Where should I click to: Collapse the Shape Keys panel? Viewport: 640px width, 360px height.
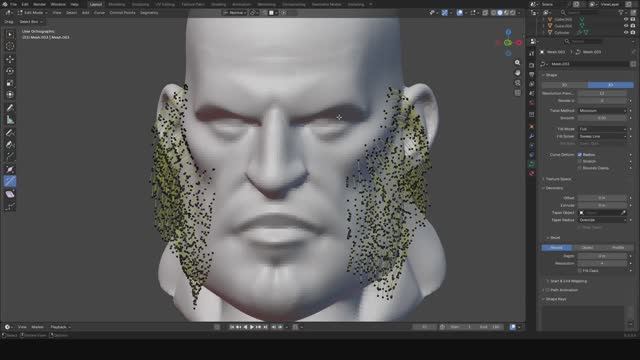[x=555, y=299]
